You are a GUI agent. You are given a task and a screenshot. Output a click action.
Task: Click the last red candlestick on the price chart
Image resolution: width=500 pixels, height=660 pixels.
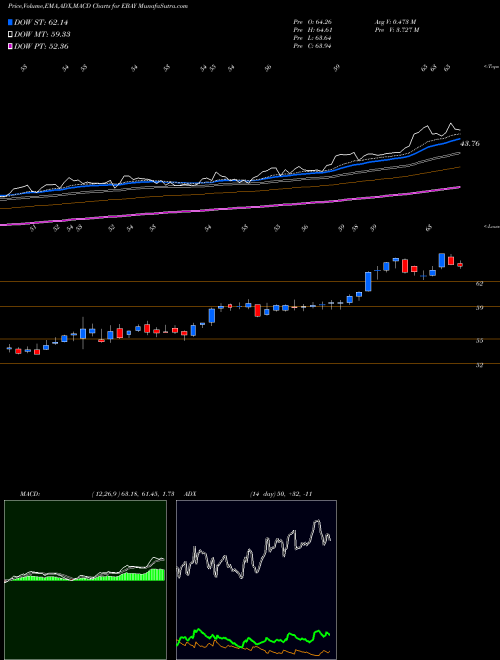tap(460, 265)
